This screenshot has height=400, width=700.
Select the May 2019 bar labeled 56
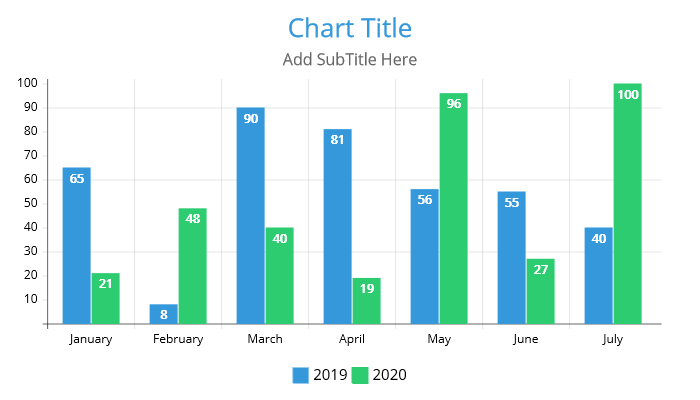[x=425, y=256]
